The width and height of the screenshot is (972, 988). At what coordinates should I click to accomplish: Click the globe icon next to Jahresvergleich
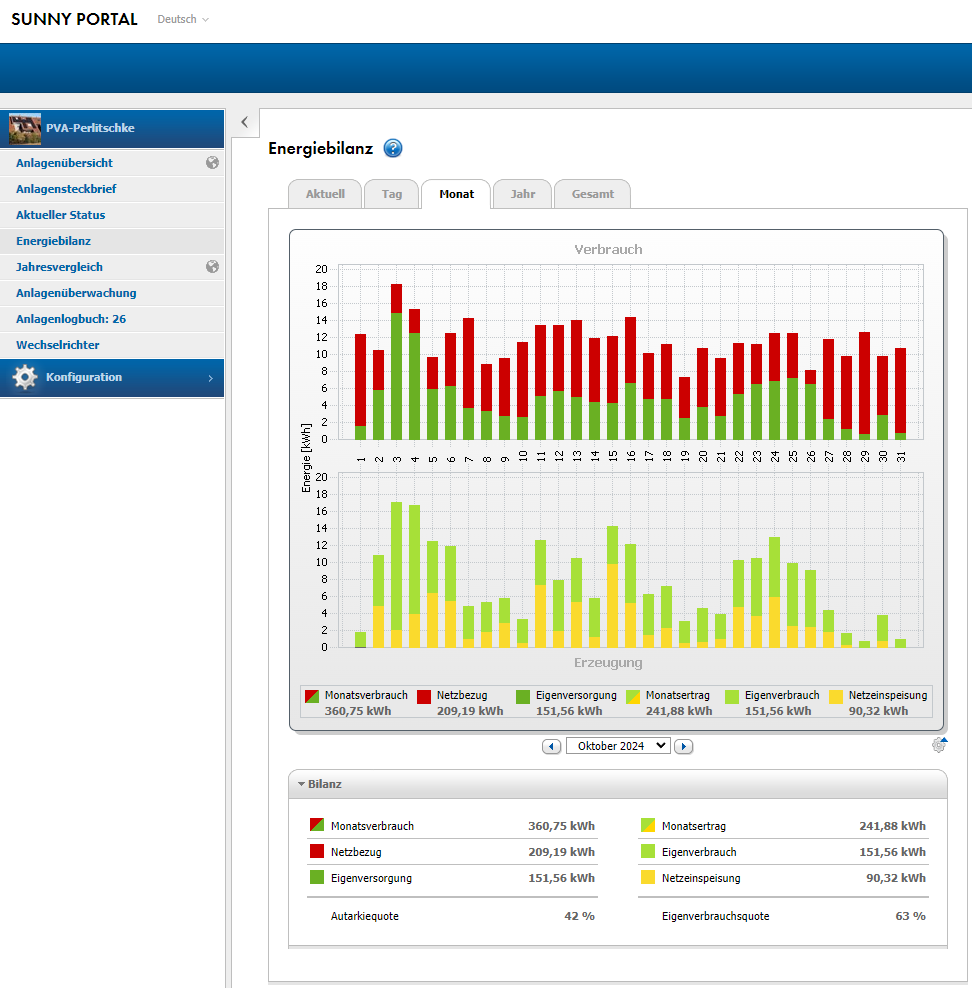point(212,267)
